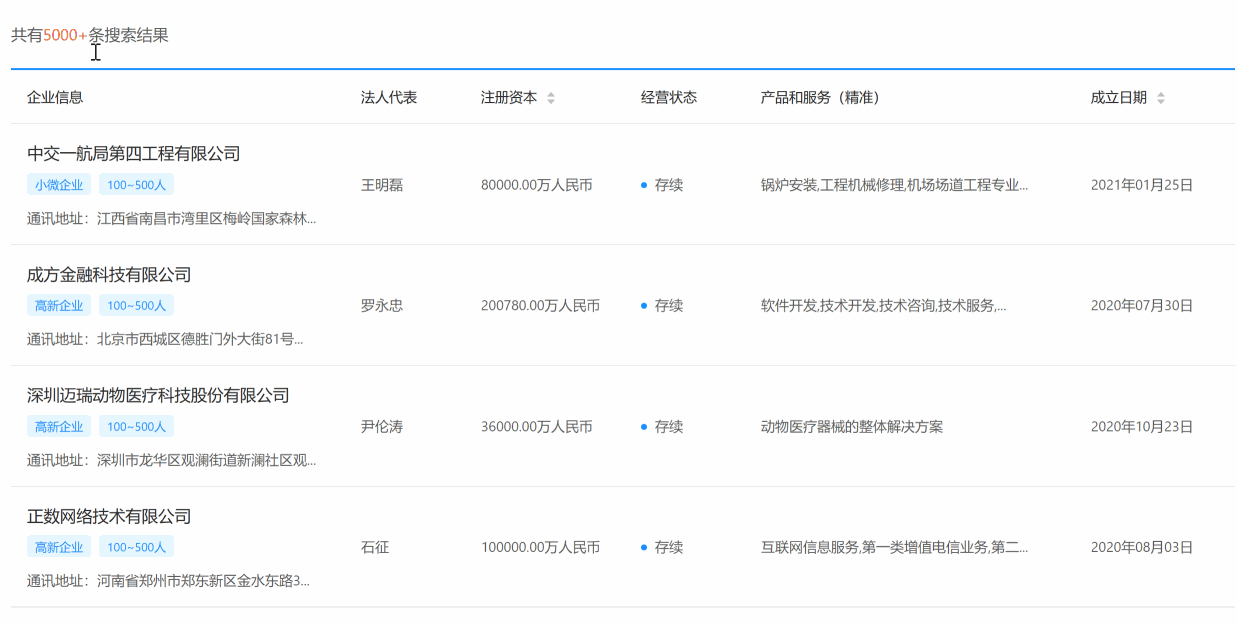Click legal representative 尹伦涛
This screenshot has height=626, width=1238.
pos(382,427)
